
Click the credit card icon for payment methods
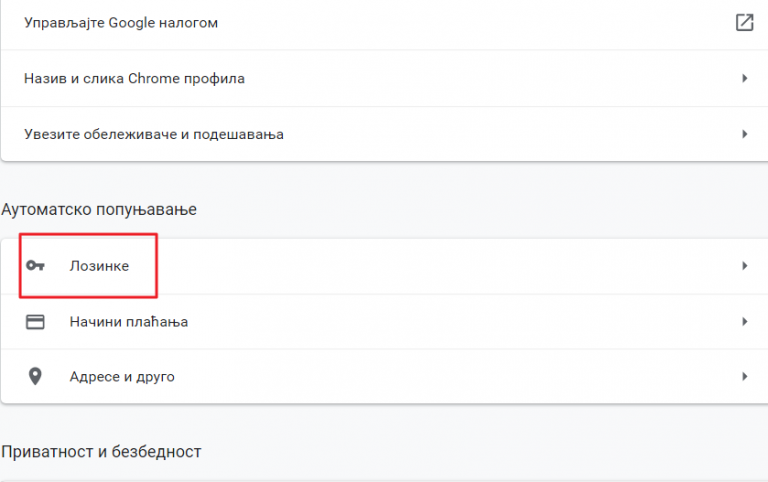[x=36, y=322]
